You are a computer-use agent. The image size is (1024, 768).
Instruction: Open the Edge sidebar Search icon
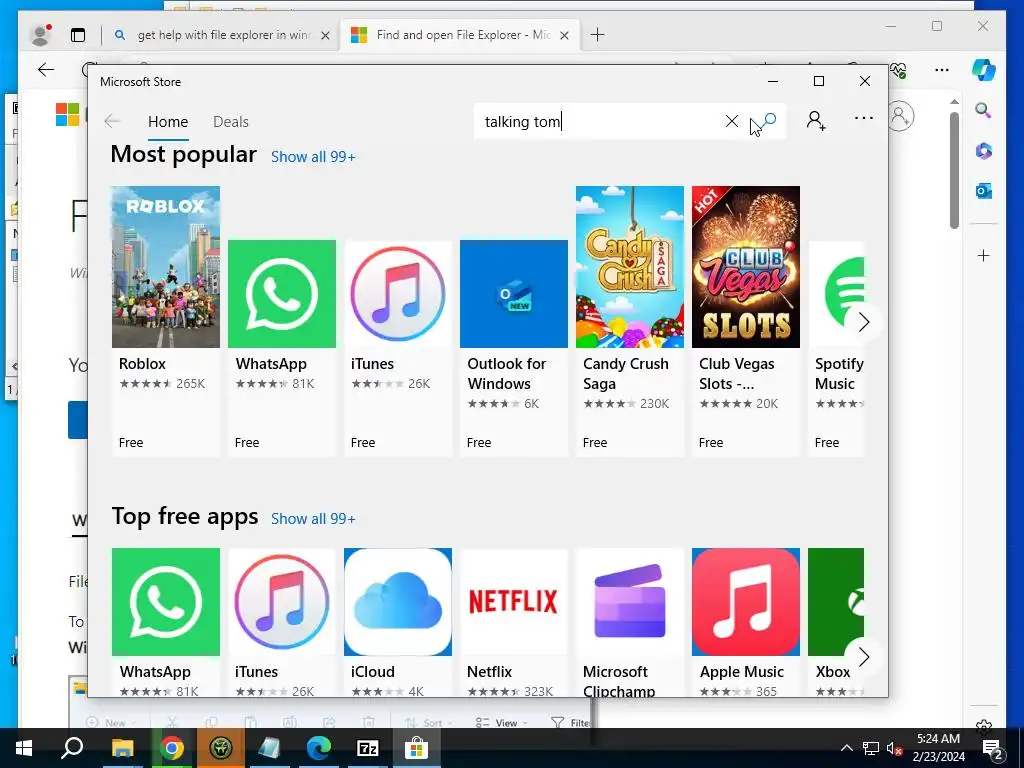tap(983, 110)
